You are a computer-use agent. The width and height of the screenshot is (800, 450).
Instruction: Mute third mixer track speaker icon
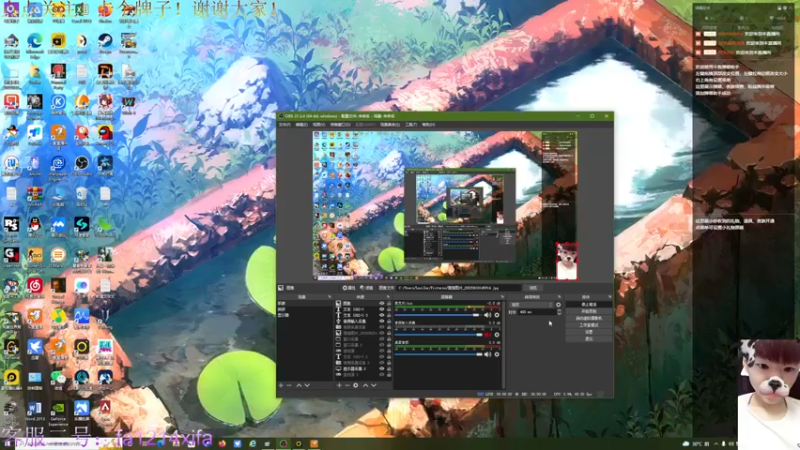pos(488,355)
